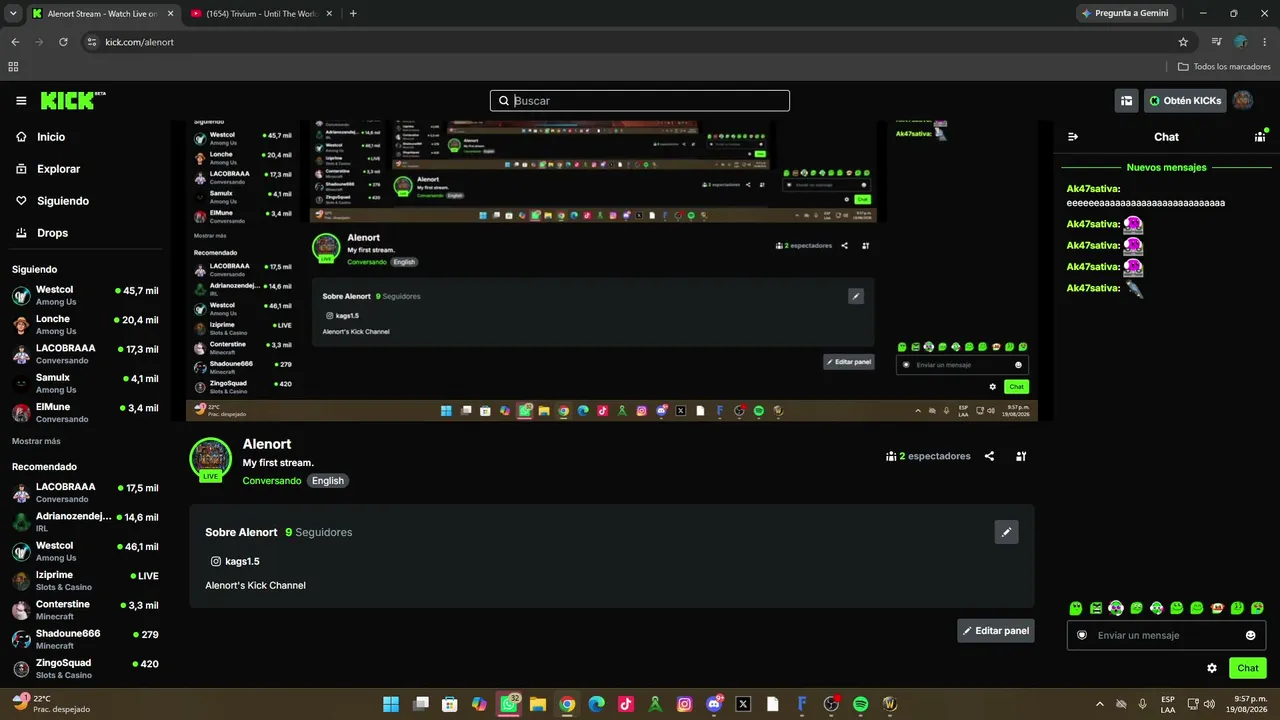
Task: Open the user profile avatar menu
Action: tap(1243, 101)
